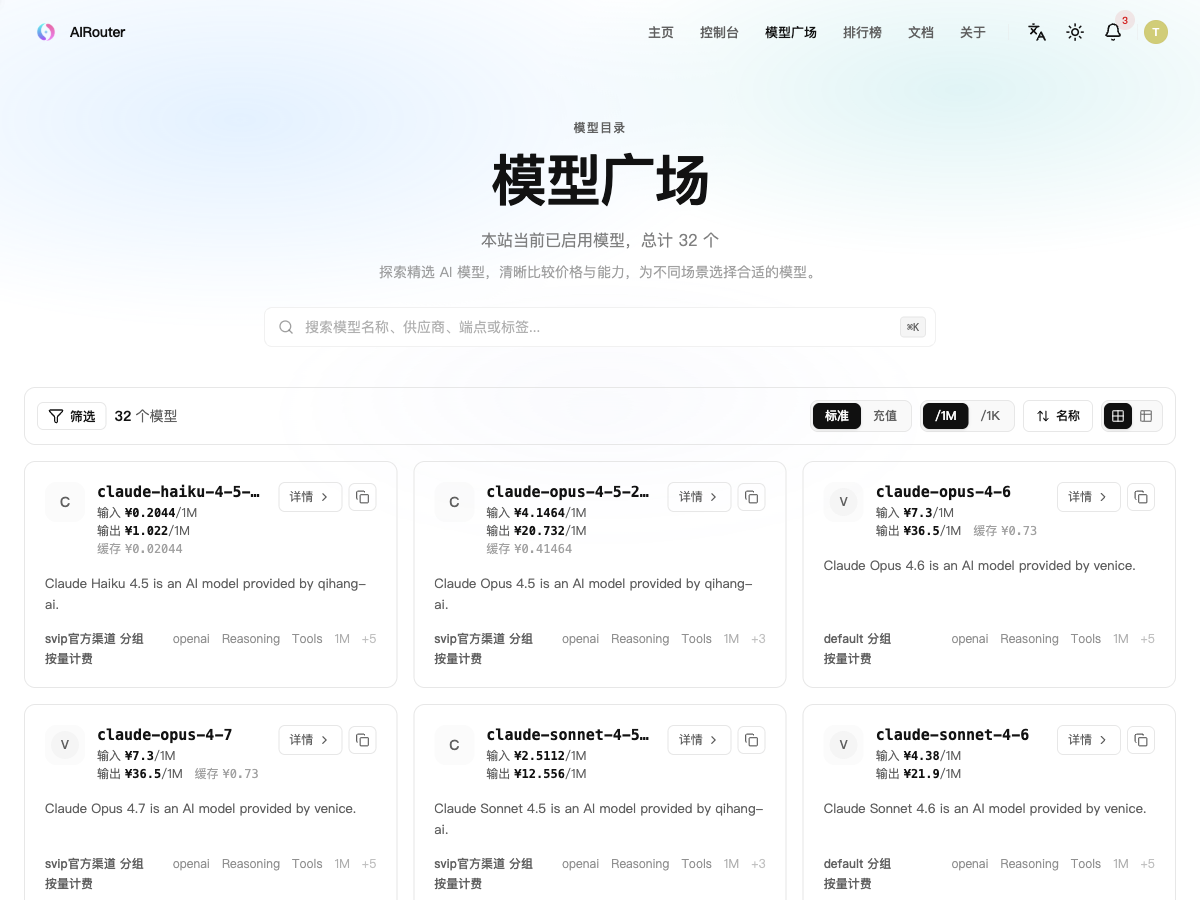Switch price unit to /1M

pos(946,416)
